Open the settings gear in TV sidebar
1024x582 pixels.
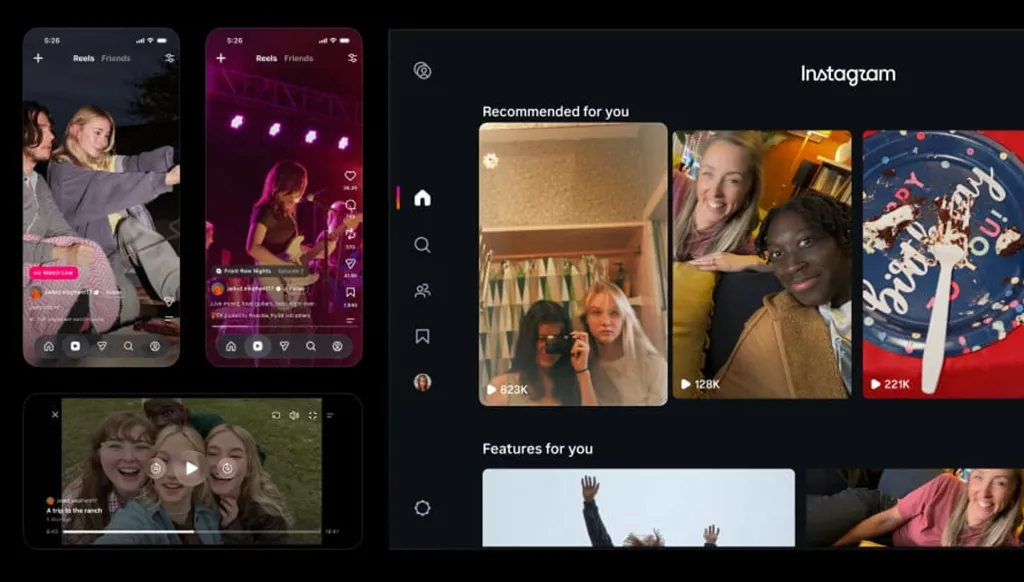[x=423, y=508]
